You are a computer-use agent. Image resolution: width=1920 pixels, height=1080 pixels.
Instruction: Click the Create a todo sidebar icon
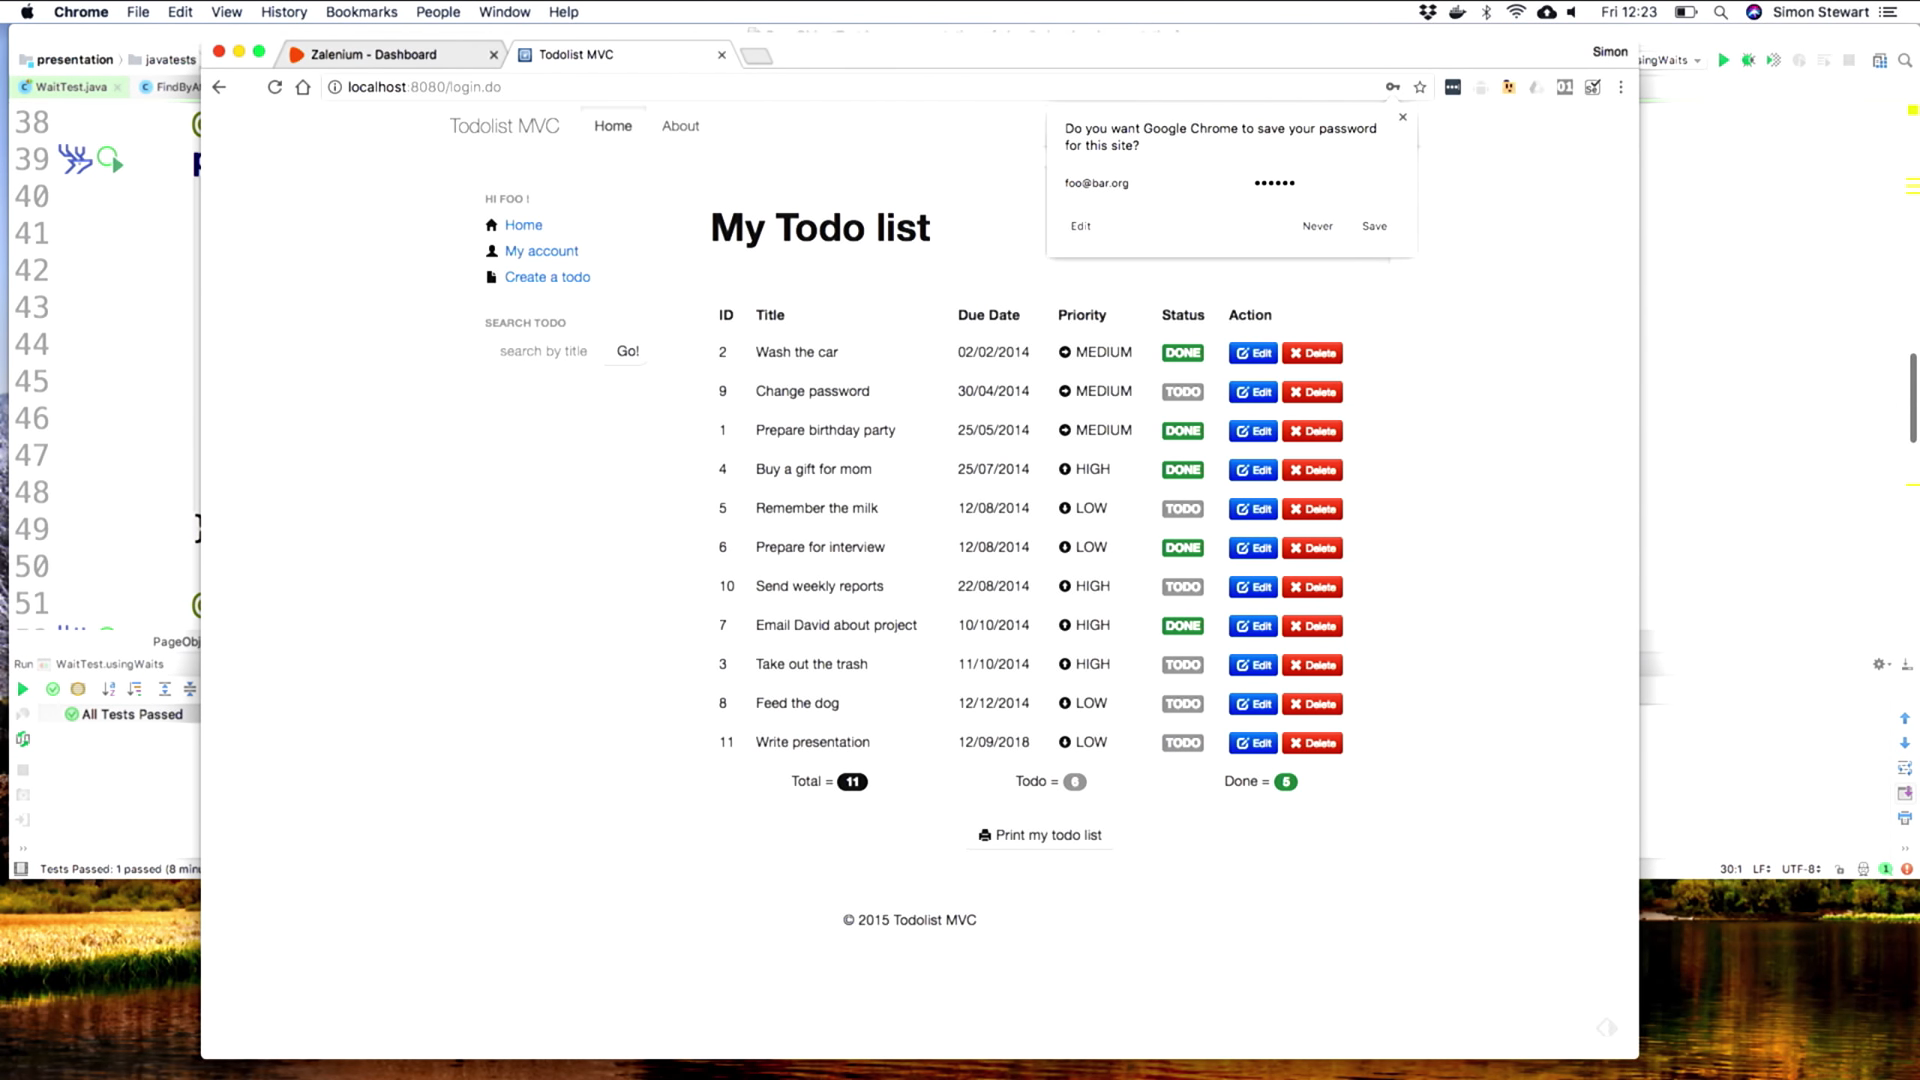(x=492, y=277)
